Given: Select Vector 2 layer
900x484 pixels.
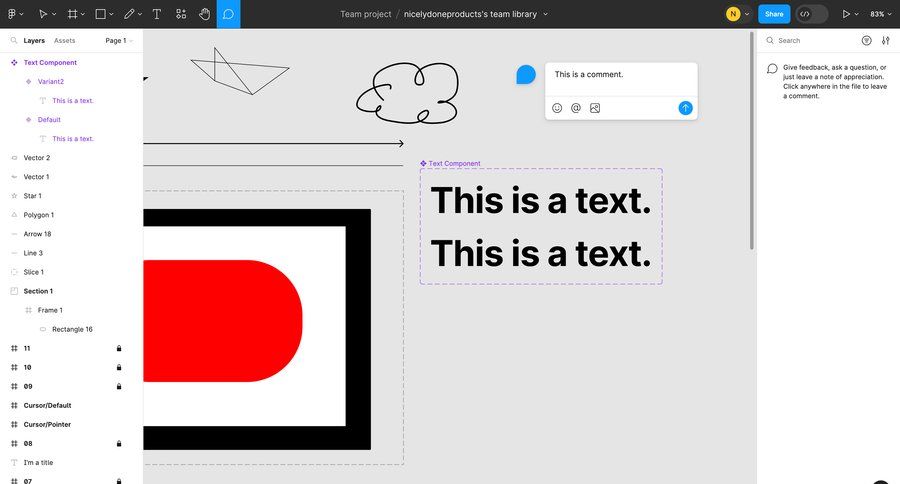Looking at the screenshot, I should coord(37,158).
